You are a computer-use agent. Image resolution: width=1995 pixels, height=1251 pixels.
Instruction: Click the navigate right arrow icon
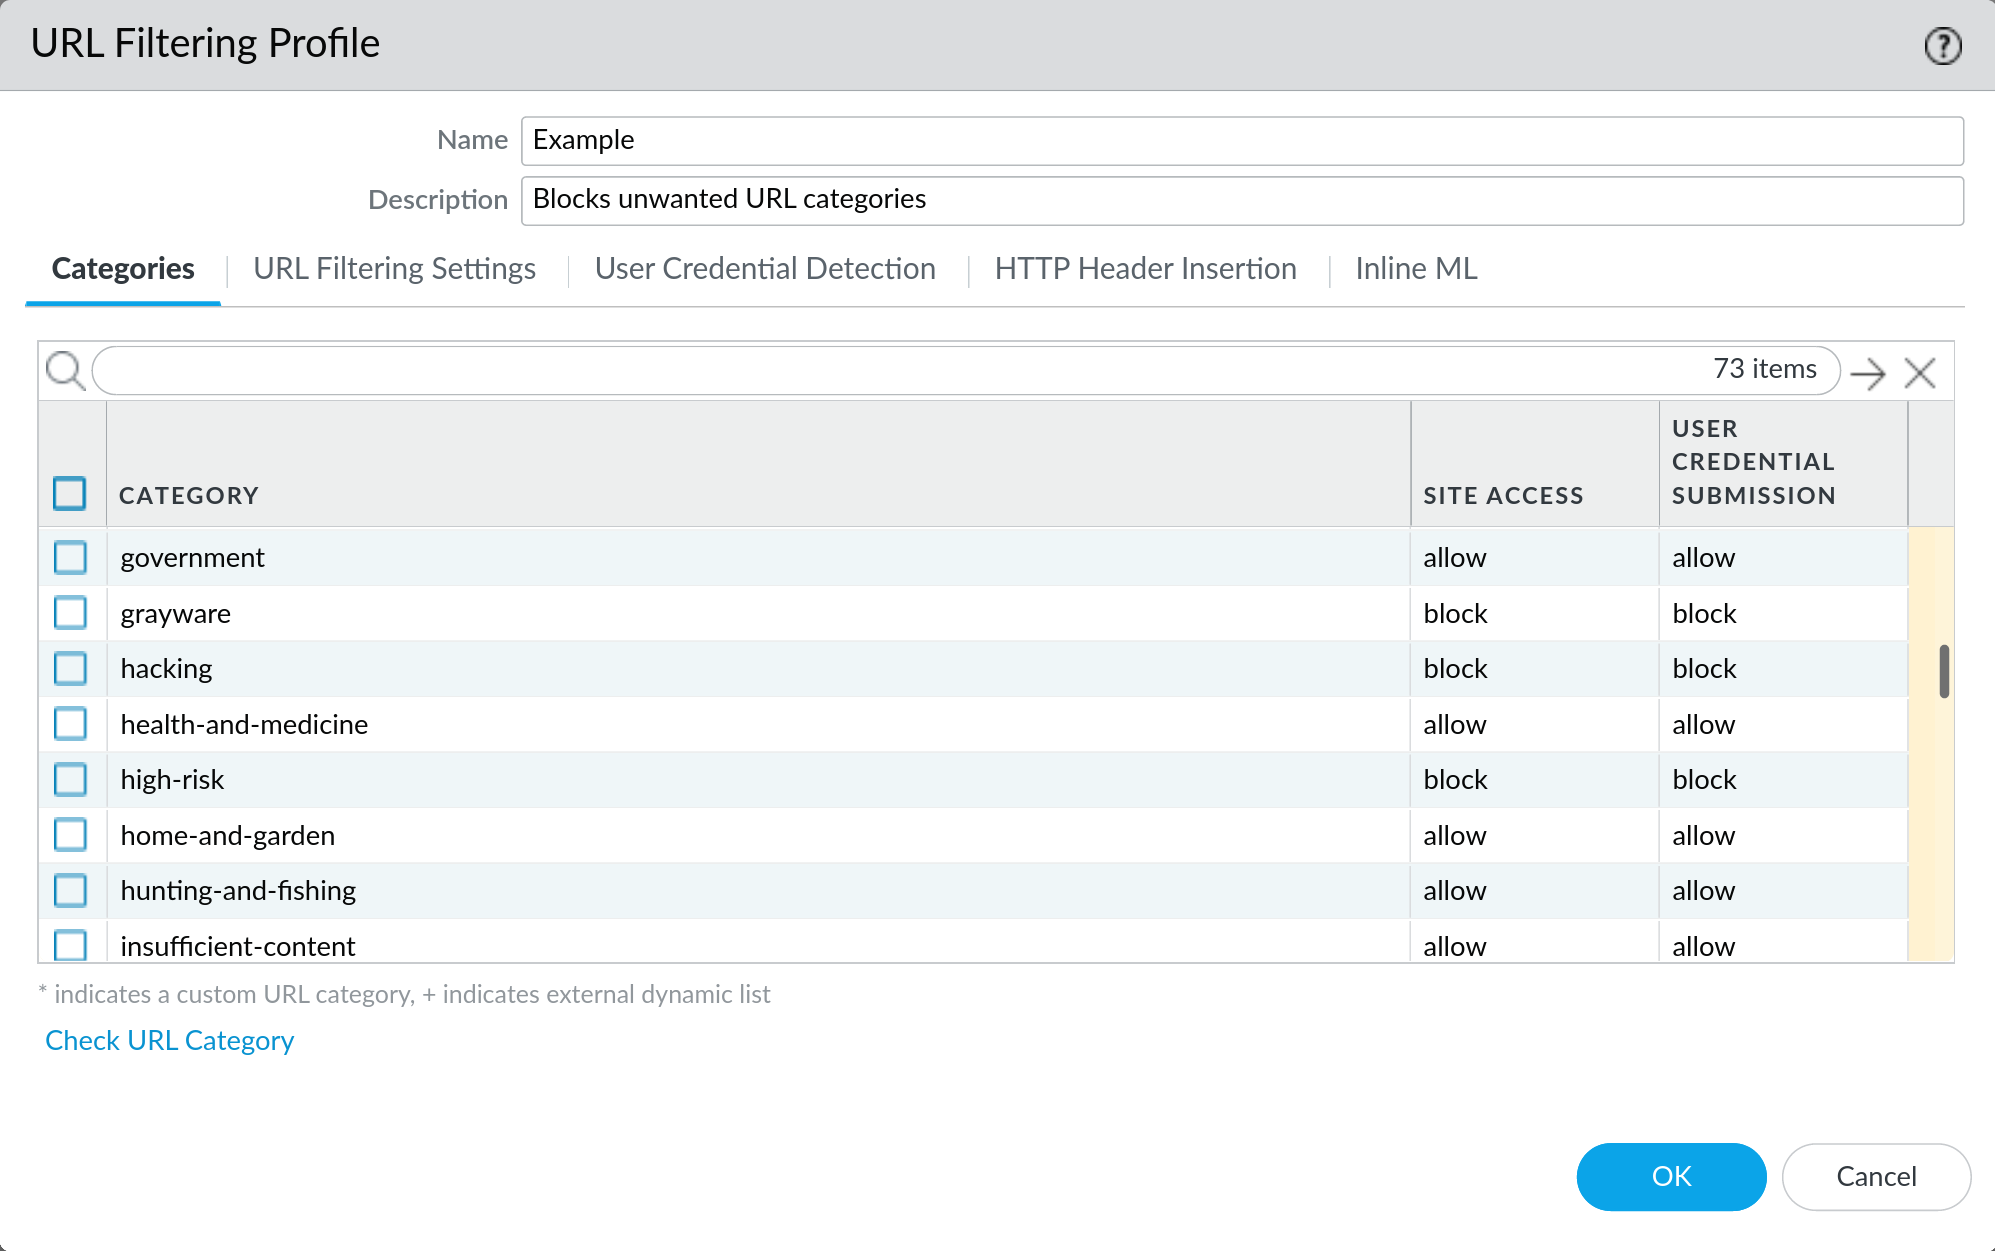[x=1868, y=370]
